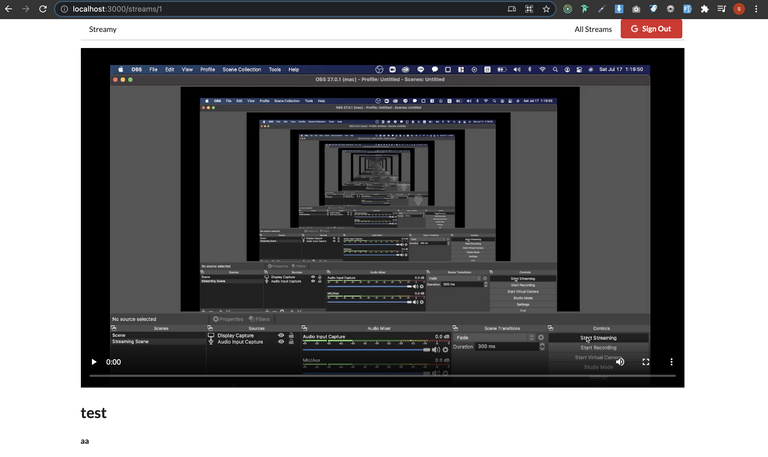View site information for localhost
The width and height of the screenshot is (768, 457).
pyautogui.click(x=64, y=9)
